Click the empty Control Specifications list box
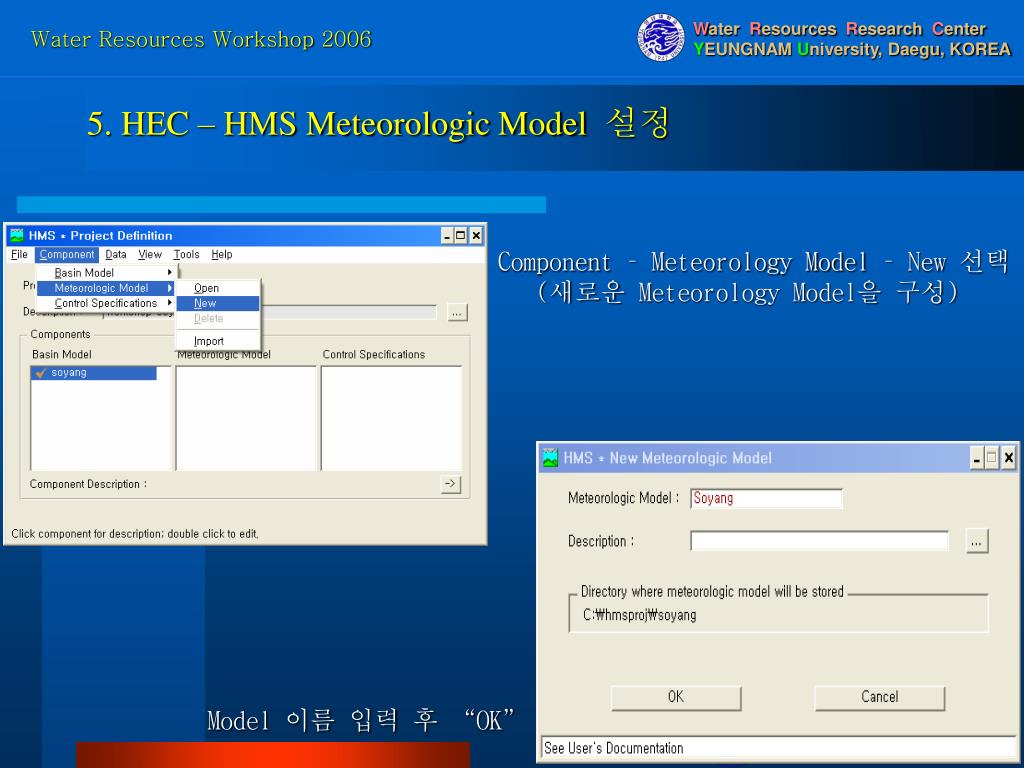This screenshot has height=768, width=1024. [391, 418]
